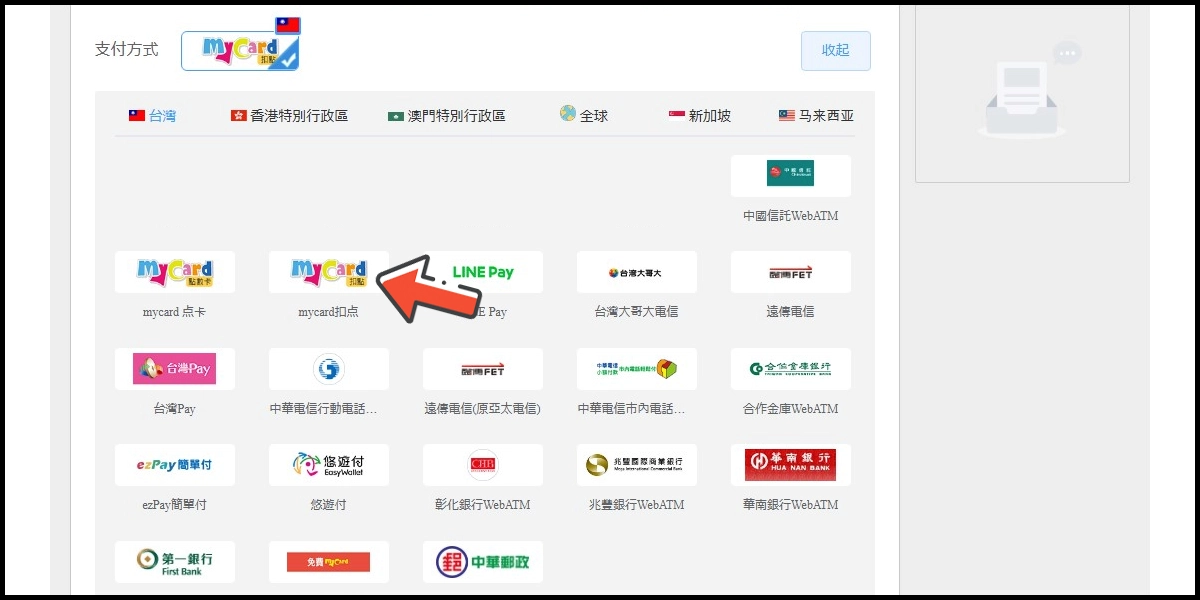
Task: Click the mycard扣点 label text
Action: coord(329,312)
